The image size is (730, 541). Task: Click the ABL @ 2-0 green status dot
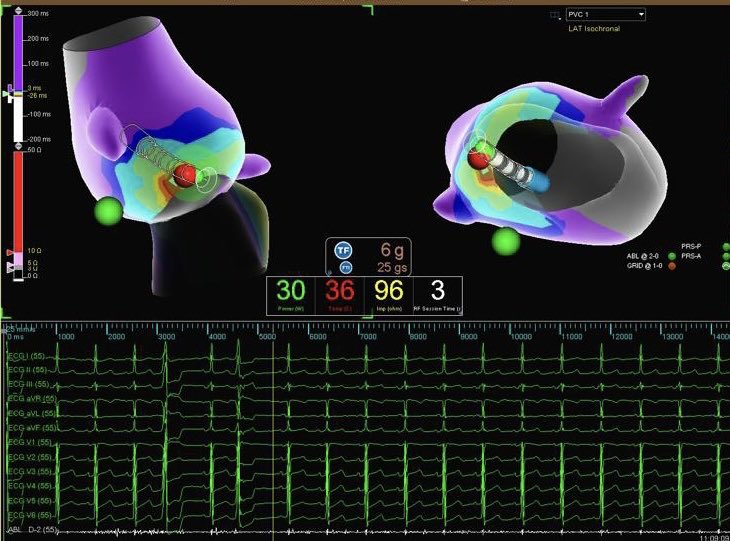click(672, 256)
